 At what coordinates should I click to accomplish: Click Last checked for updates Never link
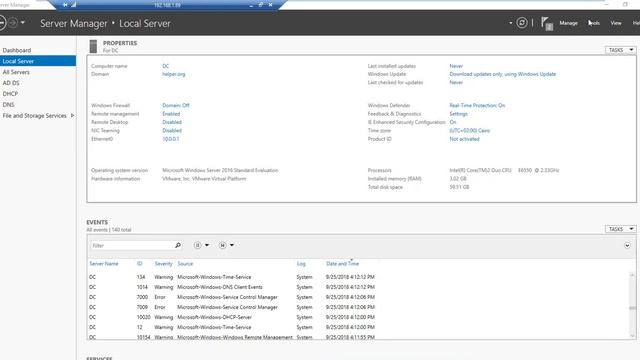(x=456, y=82)
